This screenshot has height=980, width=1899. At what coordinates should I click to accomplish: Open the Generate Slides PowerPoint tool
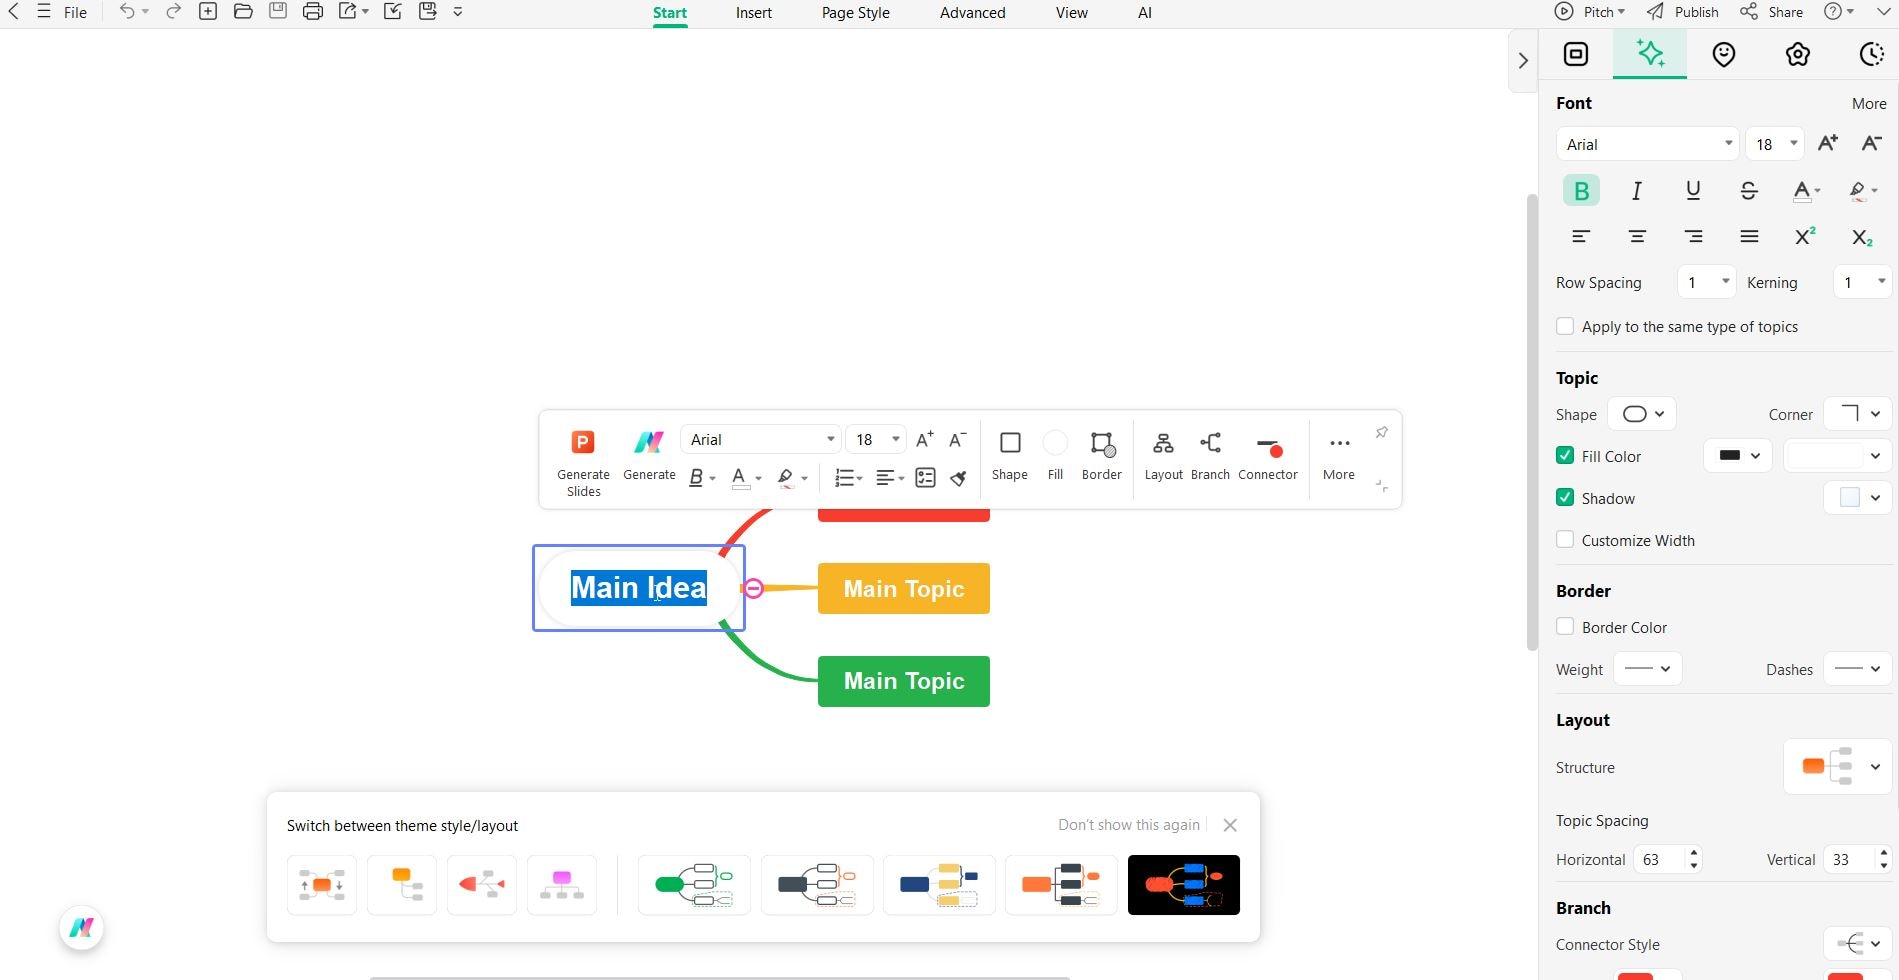[583, 441]
